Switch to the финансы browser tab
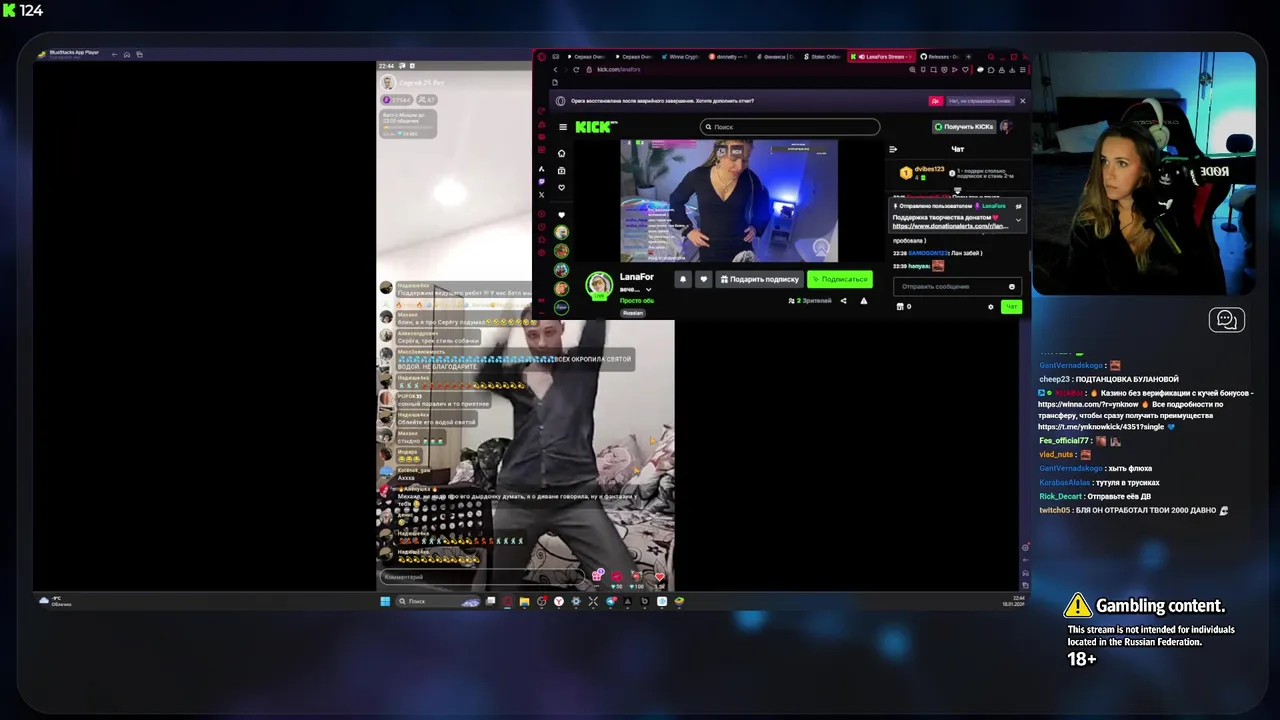The image size is (1280, 720). (x=777, y=57)
